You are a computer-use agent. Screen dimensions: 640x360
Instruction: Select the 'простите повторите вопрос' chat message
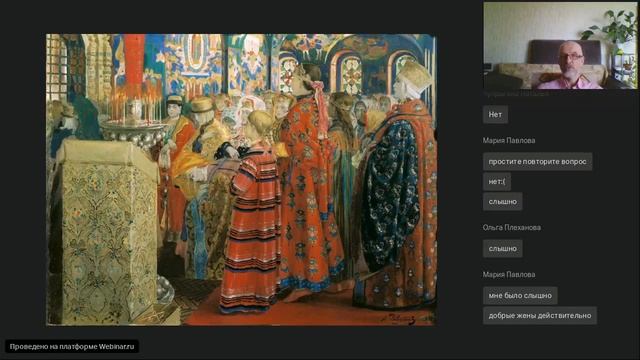(537, 162)
